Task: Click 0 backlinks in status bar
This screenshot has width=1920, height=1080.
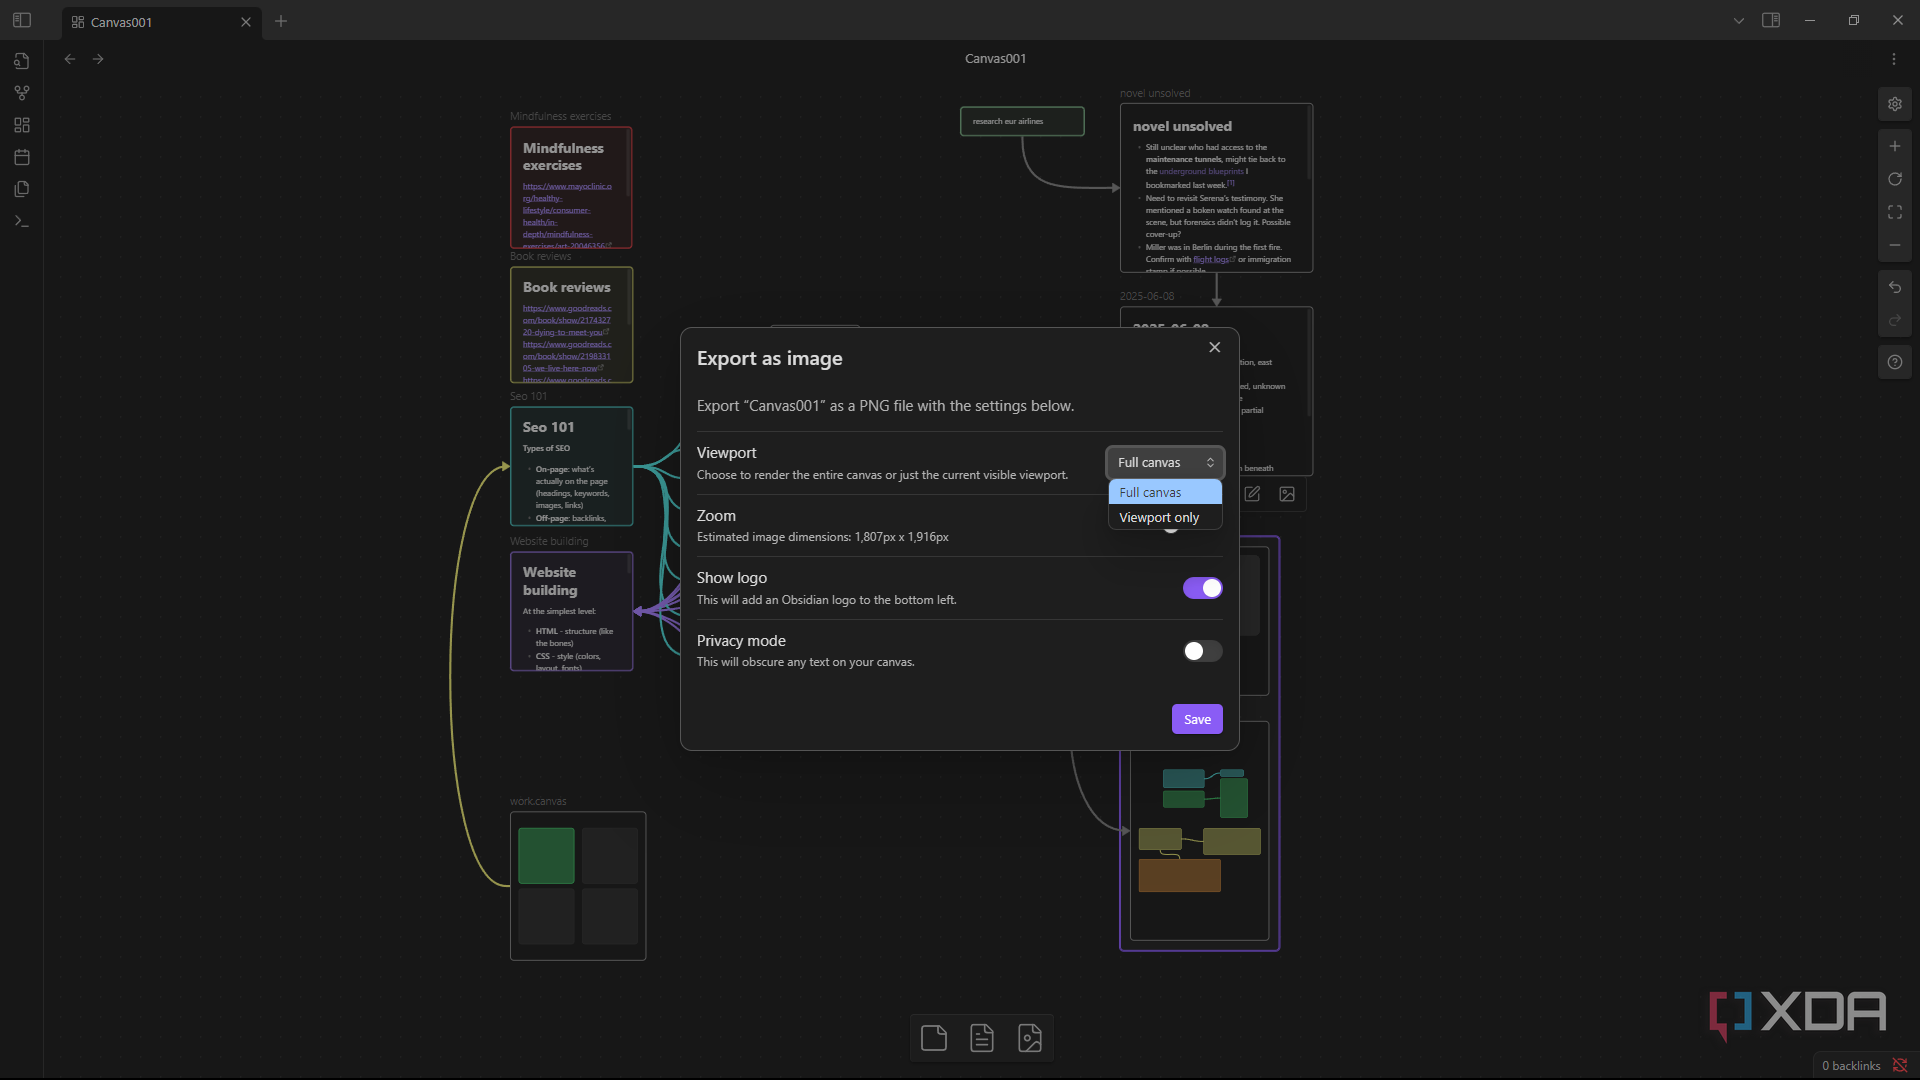Action: point(1851,1066)
